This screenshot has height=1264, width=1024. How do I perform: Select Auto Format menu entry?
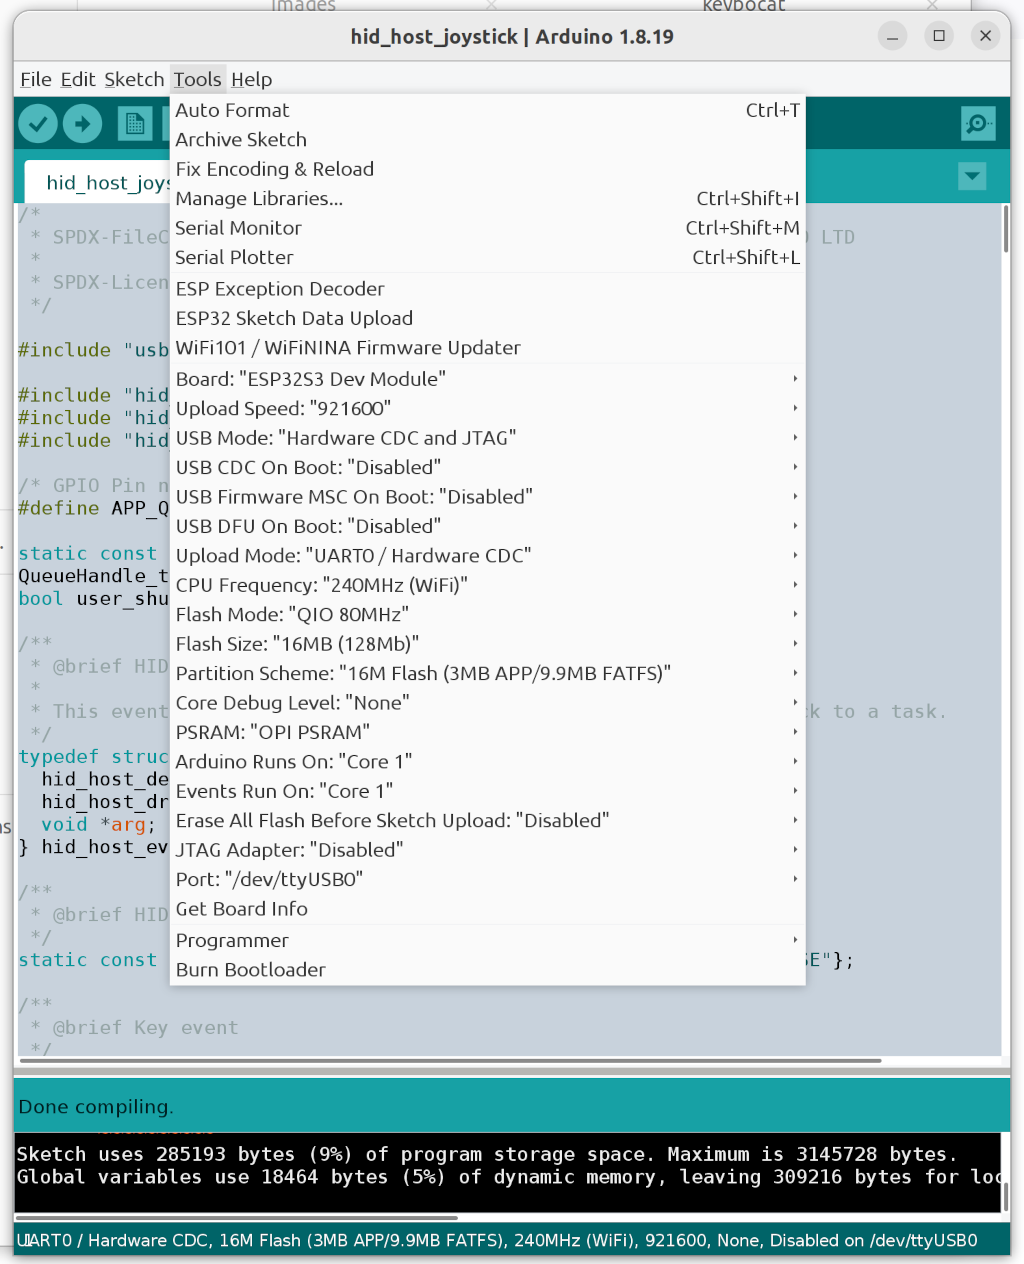(x=488, y=110)
